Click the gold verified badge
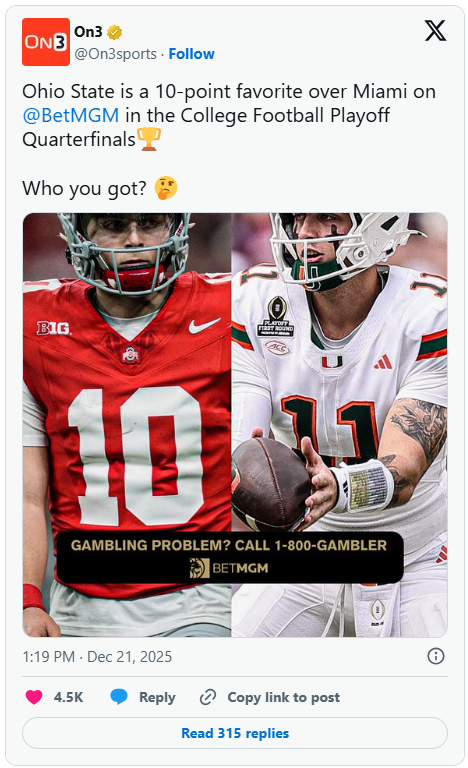The width and height of the screenshot is (468, 768). click(x=114, y=32)
